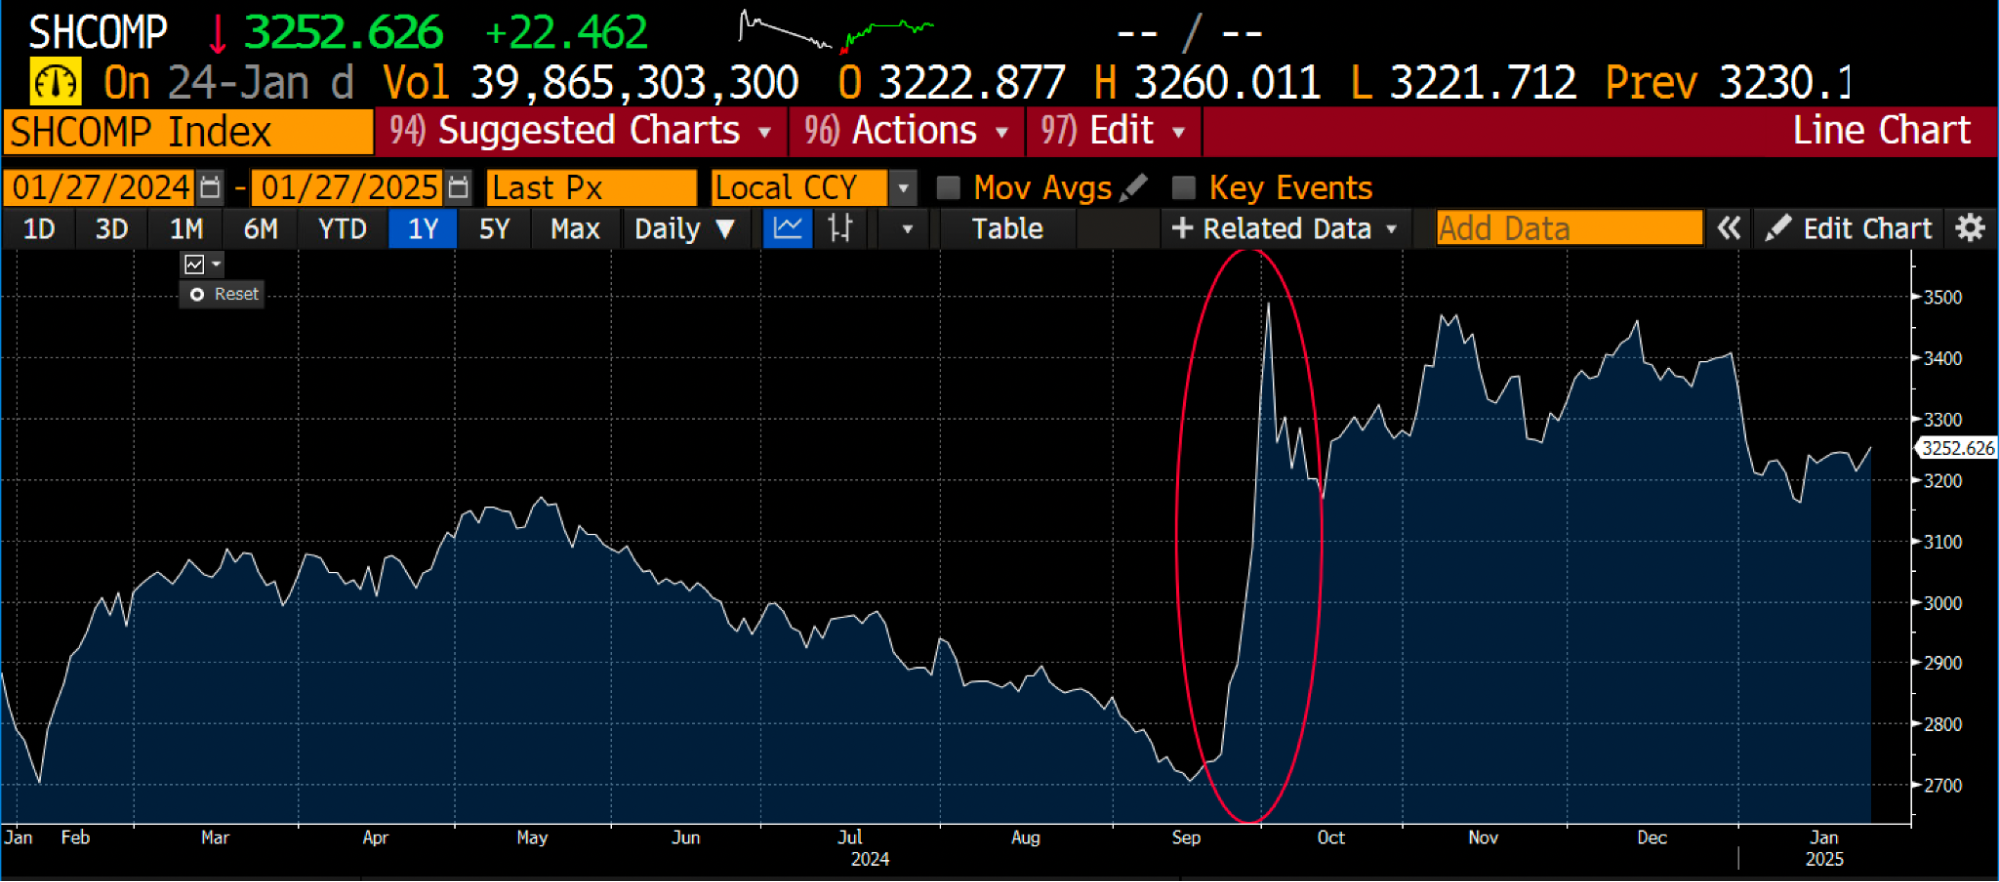Viewport: 1999px width, 882px height.
Task: Select the YTD range tab
Action: (x=342, y=228)
